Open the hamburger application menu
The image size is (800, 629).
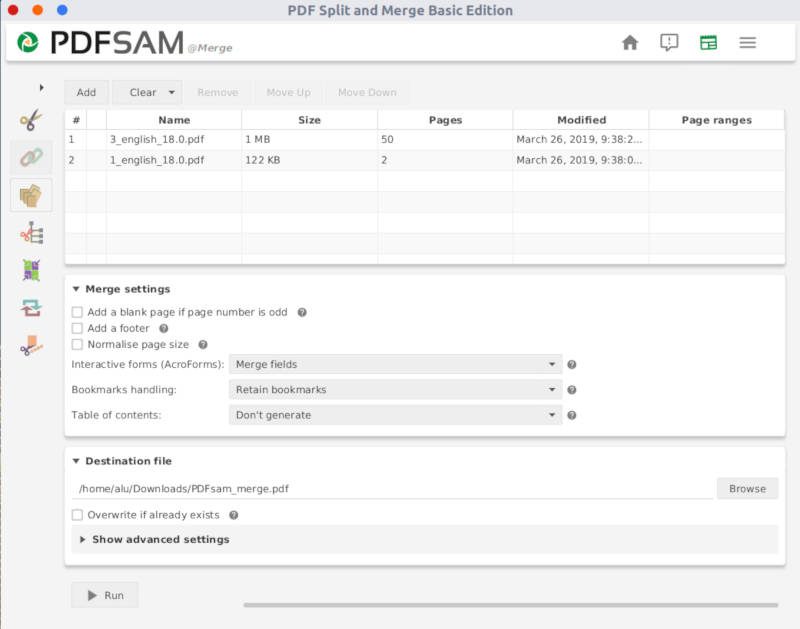747,42
